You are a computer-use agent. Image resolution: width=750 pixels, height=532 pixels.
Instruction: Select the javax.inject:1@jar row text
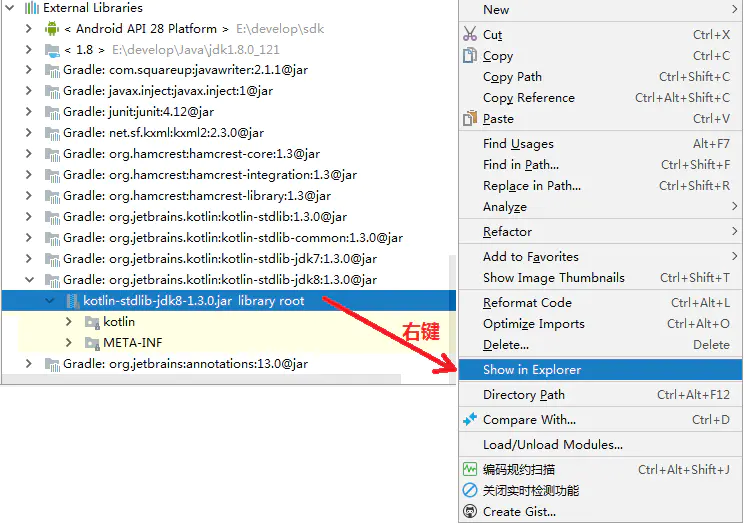[168, 91]
